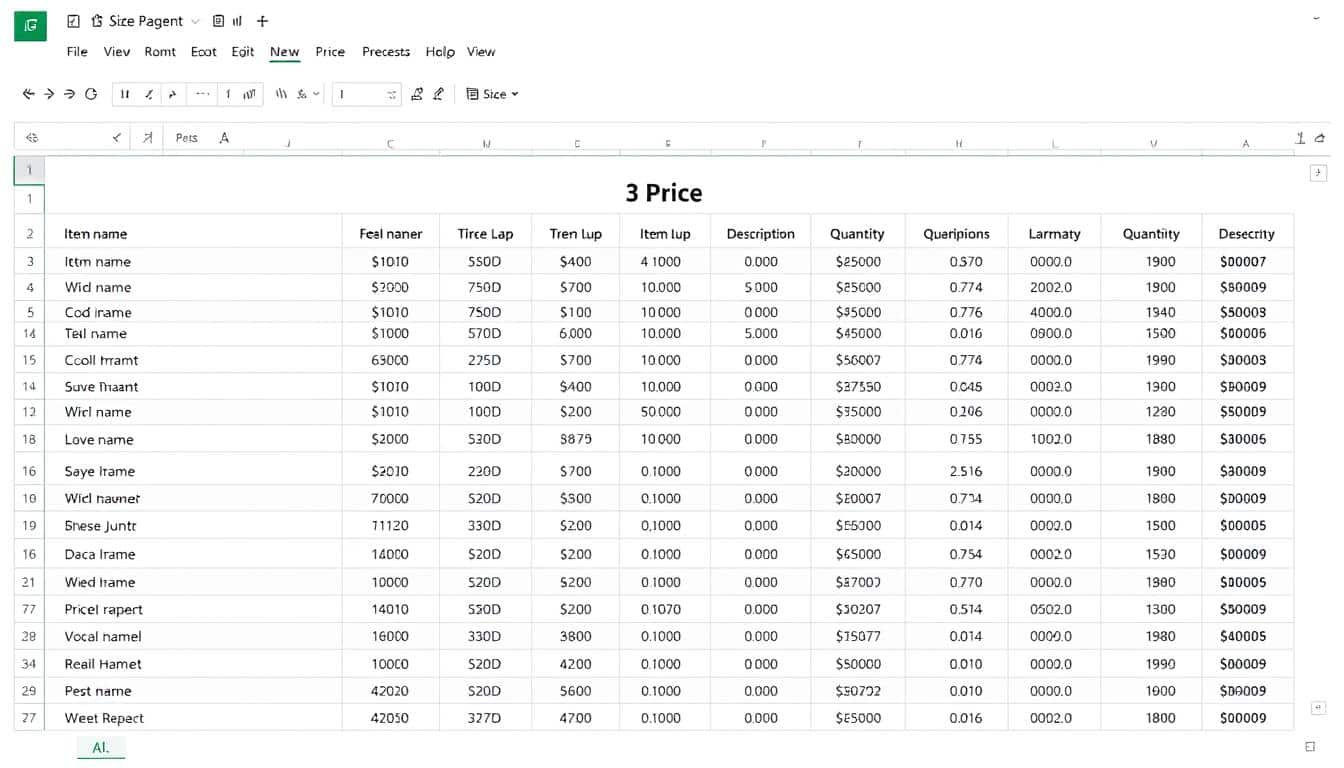Click the Pets label in formula bar

click(x=187, y=138)
